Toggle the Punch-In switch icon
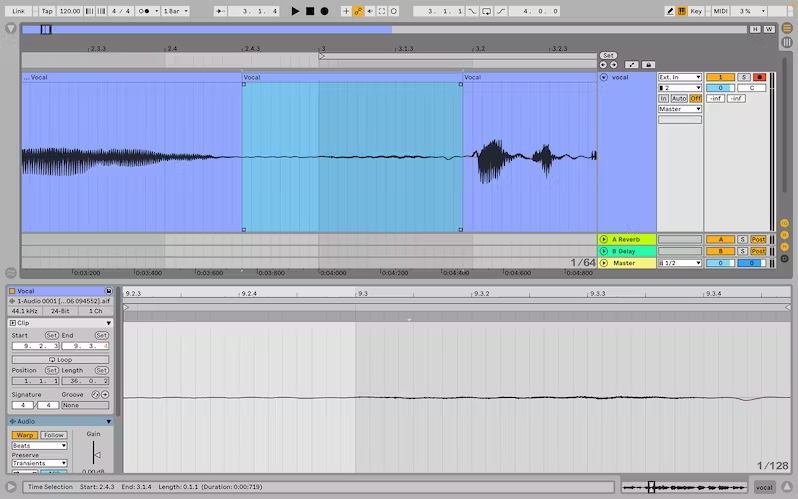 pyautogui.click(x=472, y=11)
